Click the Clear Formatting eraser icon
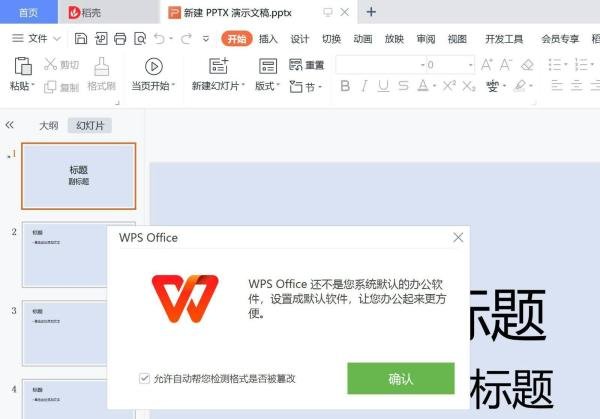Image resolution: width=600 pixels, height=419 pixels. (527, 65)
